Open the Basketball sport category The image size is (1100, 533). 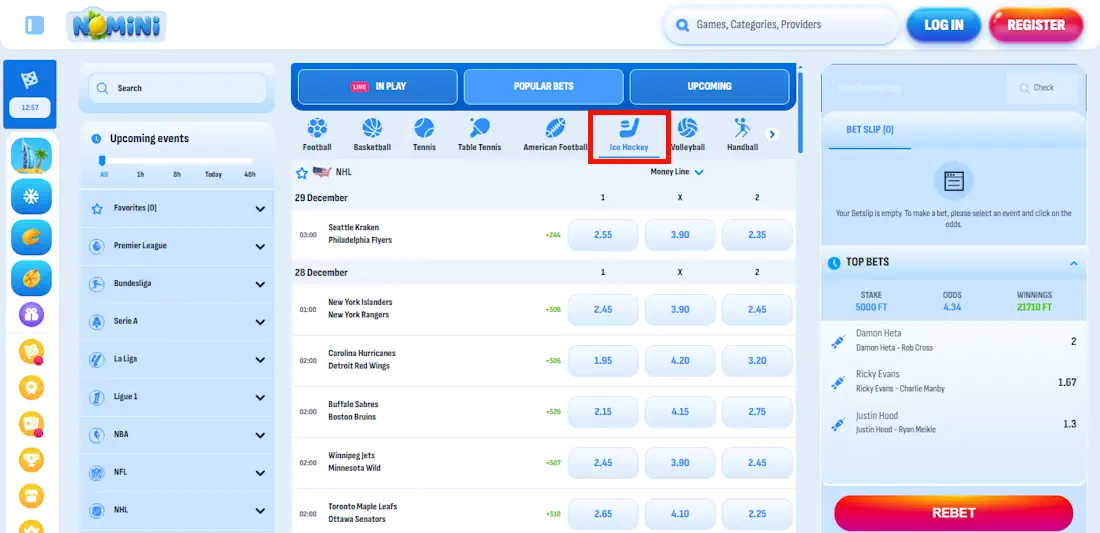point(372,135)
